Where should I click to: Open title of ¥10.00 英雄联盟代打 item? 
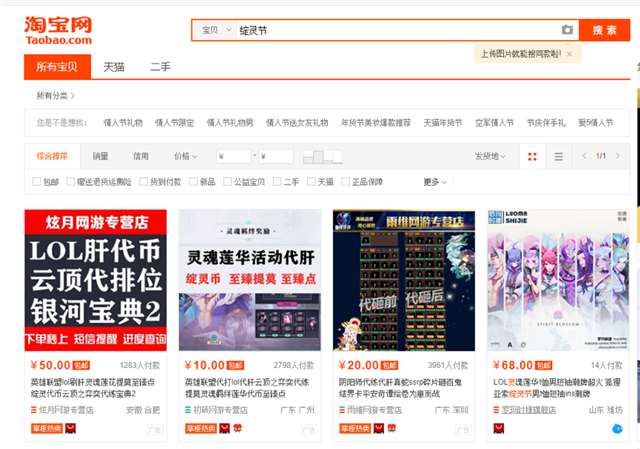point(247,388)
